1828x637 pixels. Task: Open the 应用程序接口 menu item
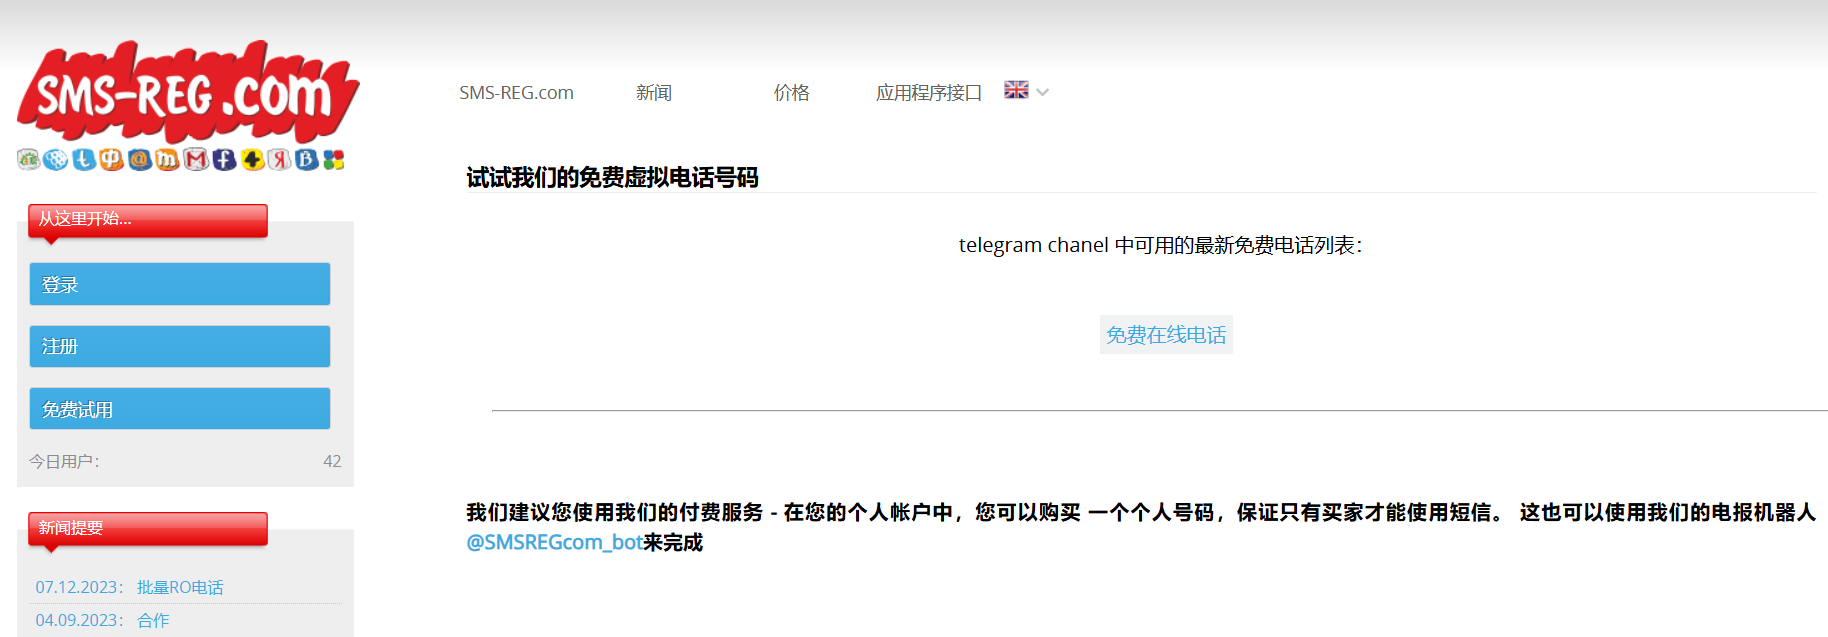(x=929, y=93)
